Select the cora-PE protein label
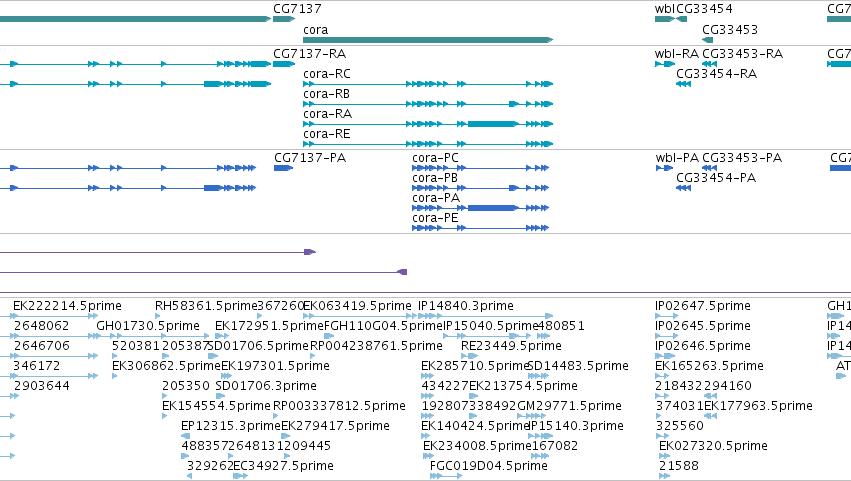The image size is (851, 481). [435, 218]
